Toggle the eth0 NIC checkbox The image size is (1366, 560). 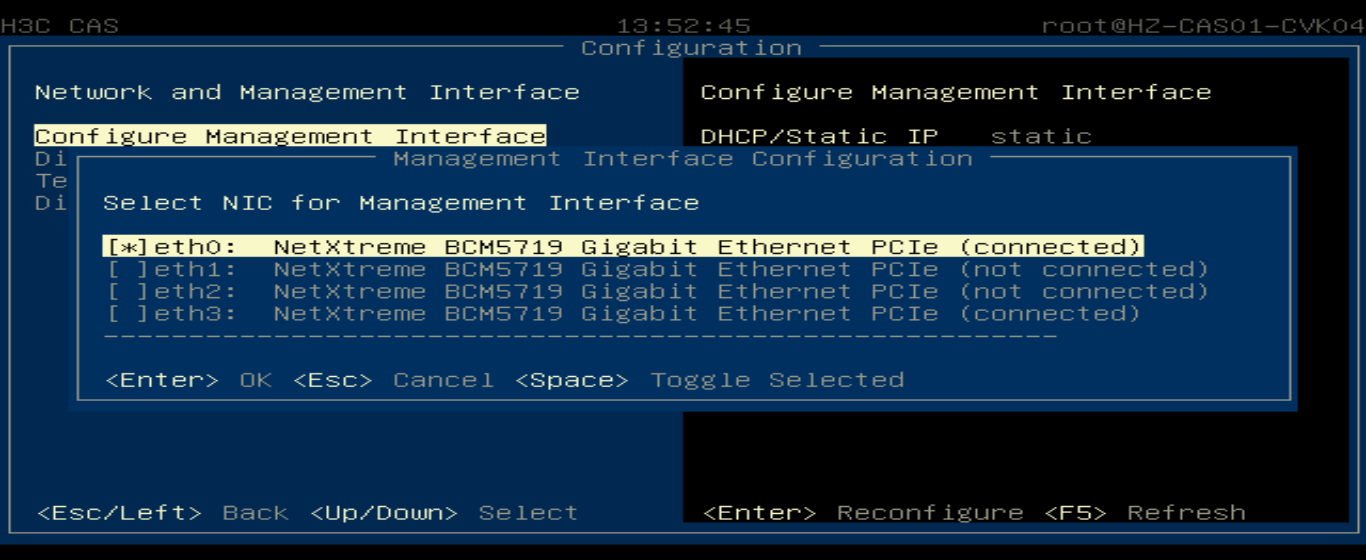click(623, 247)
